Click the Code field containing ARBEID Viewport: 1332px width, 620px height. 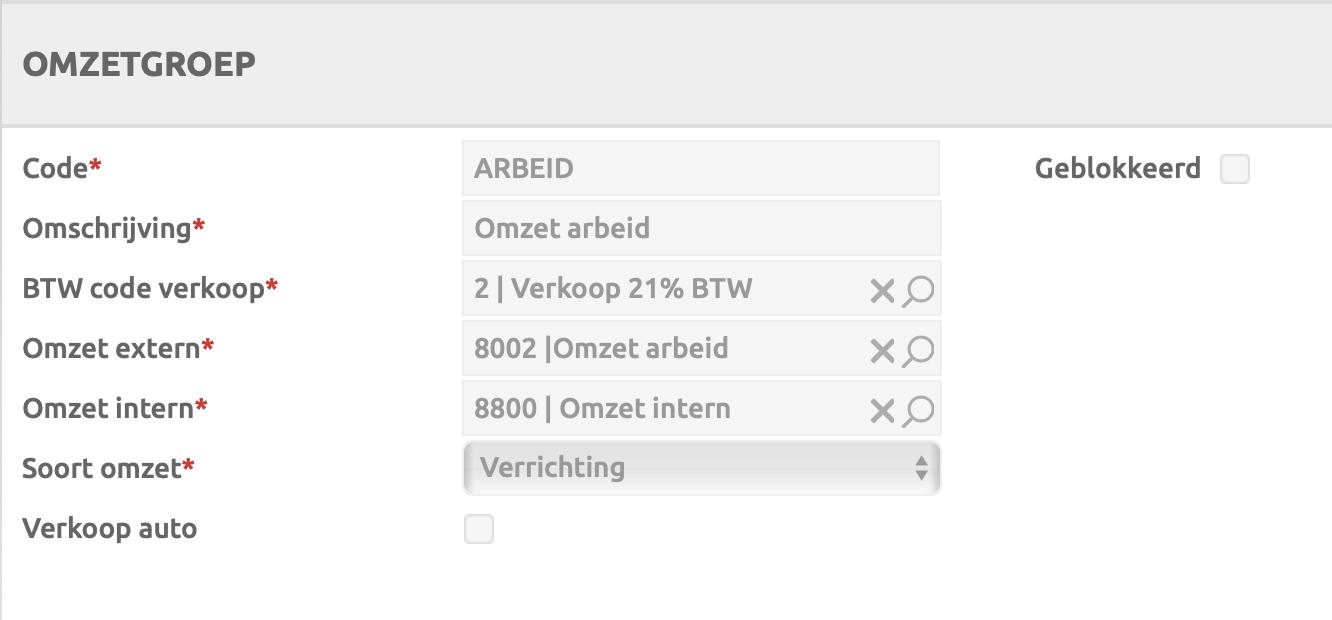[x=700, y=168]
